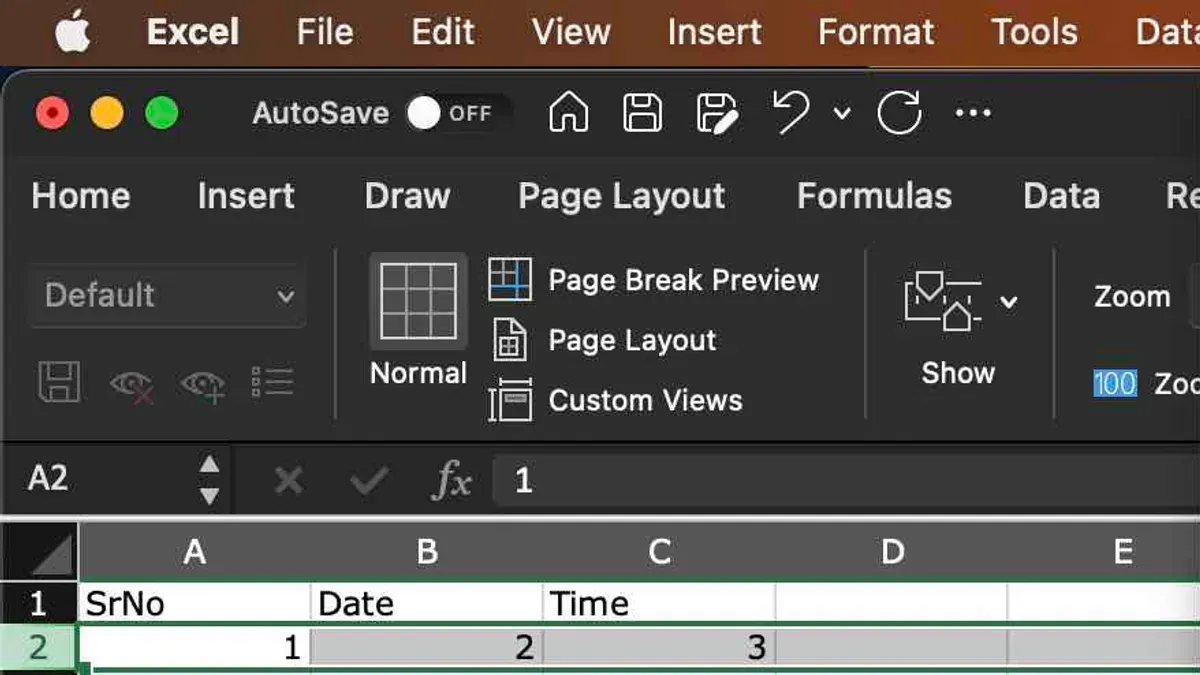Image resolution: width=1200 pixels, height=675 pixels.
Task: Click the Redo icon
Action: tap(899, 113)
